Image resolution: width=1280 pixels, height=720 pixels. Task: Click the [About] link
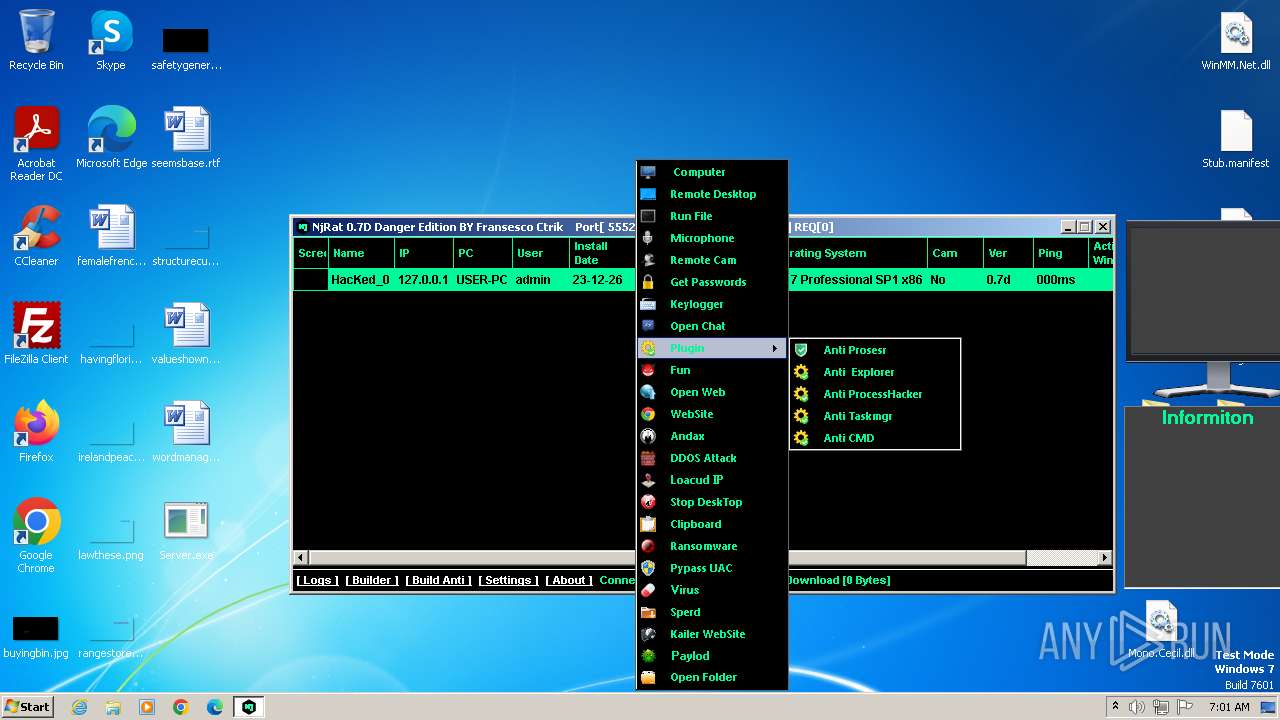[569, 580]
